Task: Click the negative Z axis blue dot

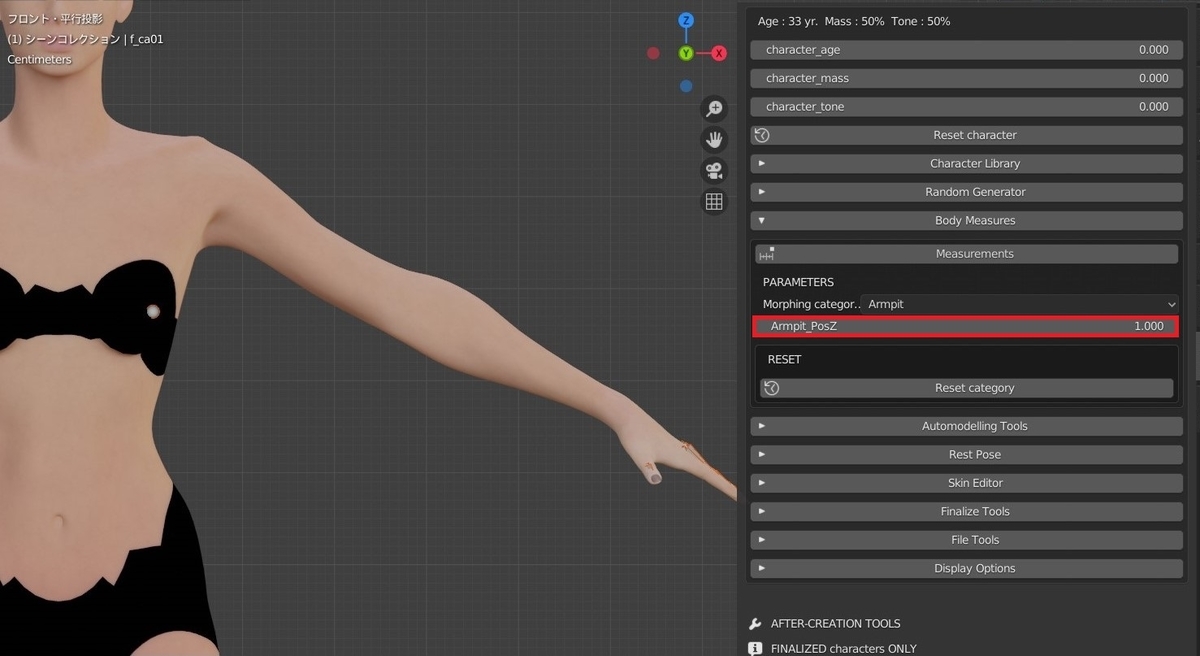Action: tap(686, 86)
